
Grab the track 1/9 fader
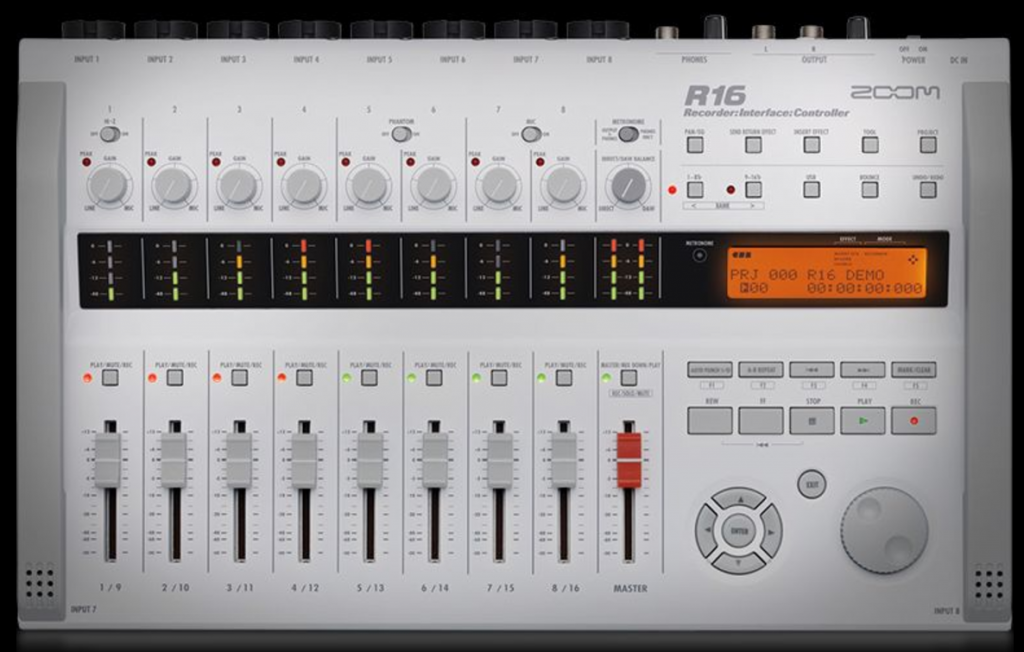pyautogui.click(x=110, y=460)
